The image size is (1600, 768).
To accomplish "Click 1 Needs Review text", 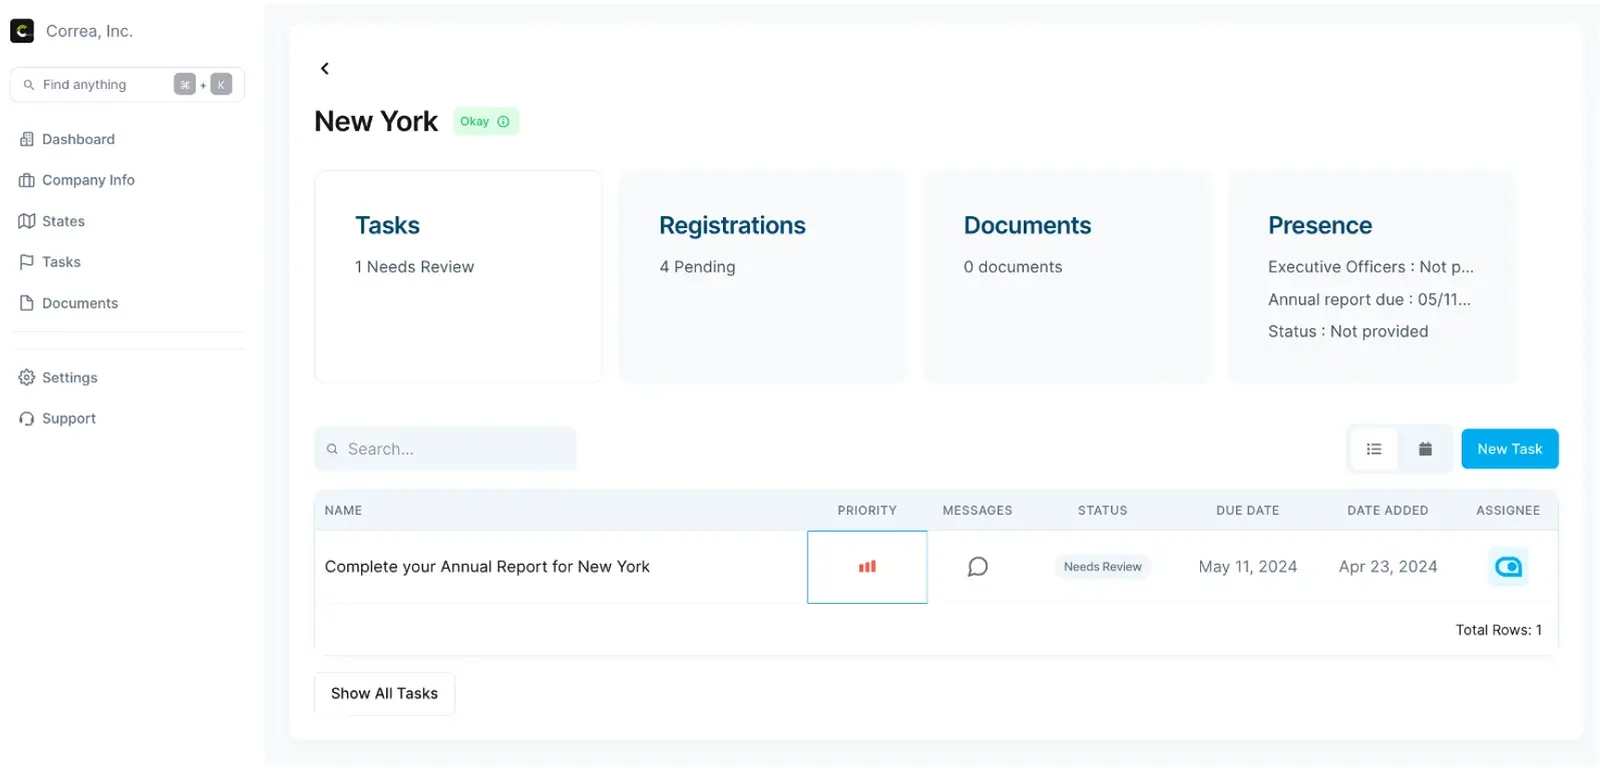I will 414,267.
